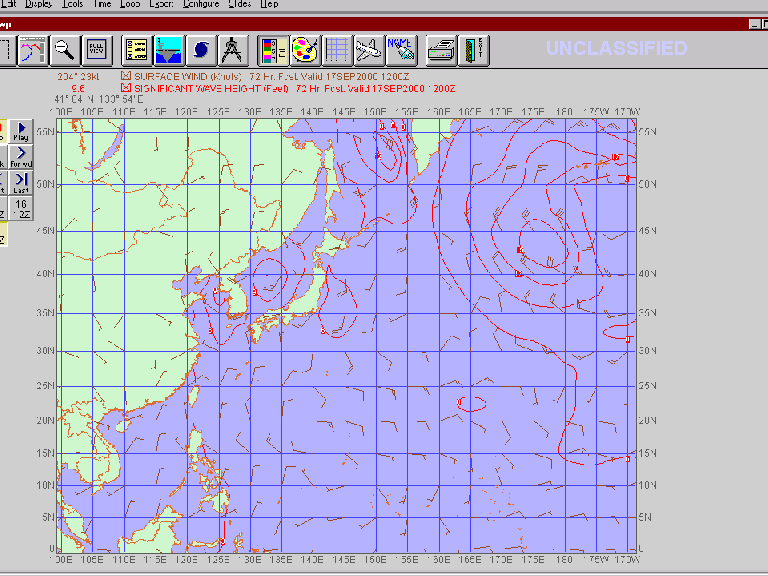Click the 16 12Z time step button
Viewport: 768px width, 576px height.
point(21,208)
